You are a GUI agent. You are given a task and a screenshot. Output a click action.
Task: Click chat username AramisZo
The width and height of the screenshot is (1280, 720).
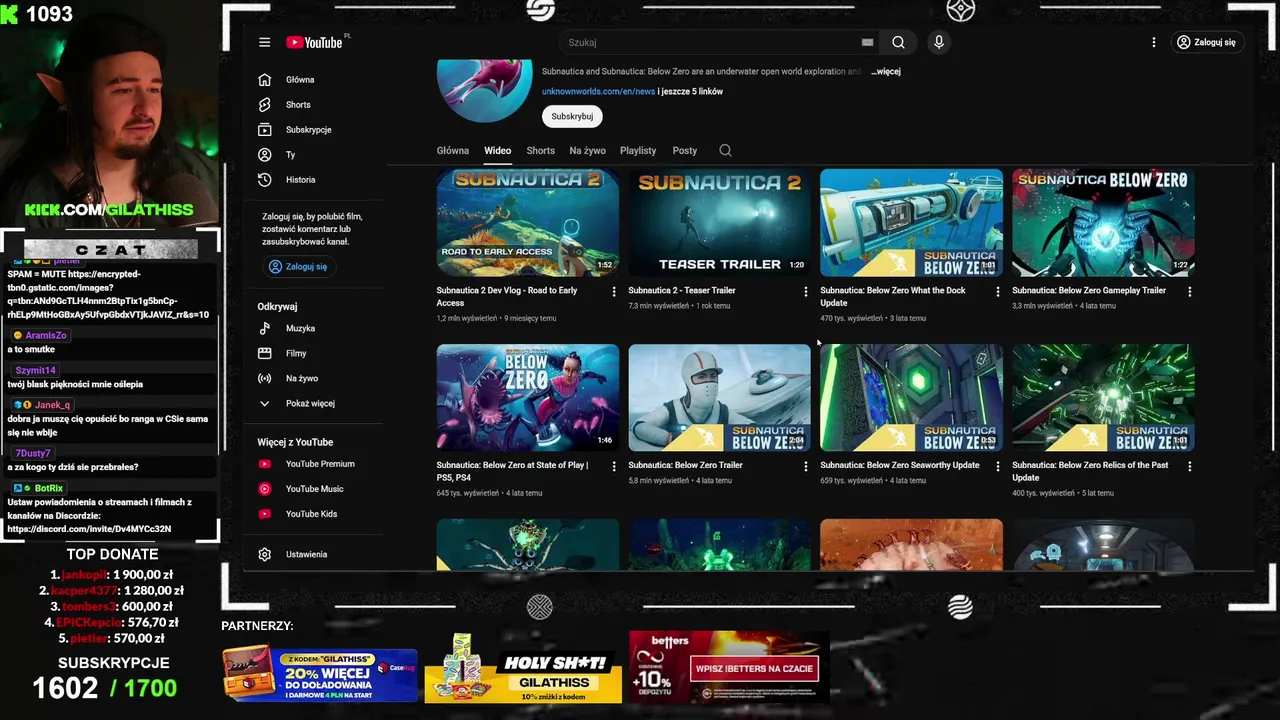click(x=46, y=335)
